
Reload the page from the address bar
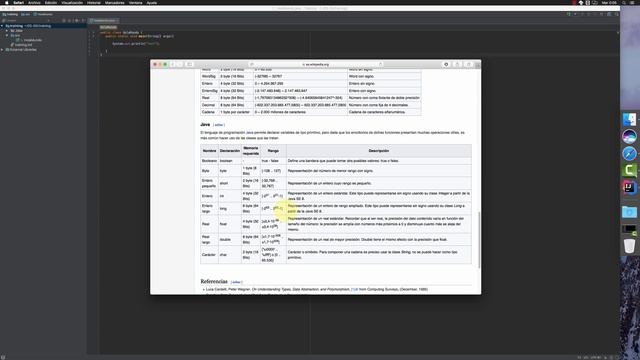[x=380, y=64]
